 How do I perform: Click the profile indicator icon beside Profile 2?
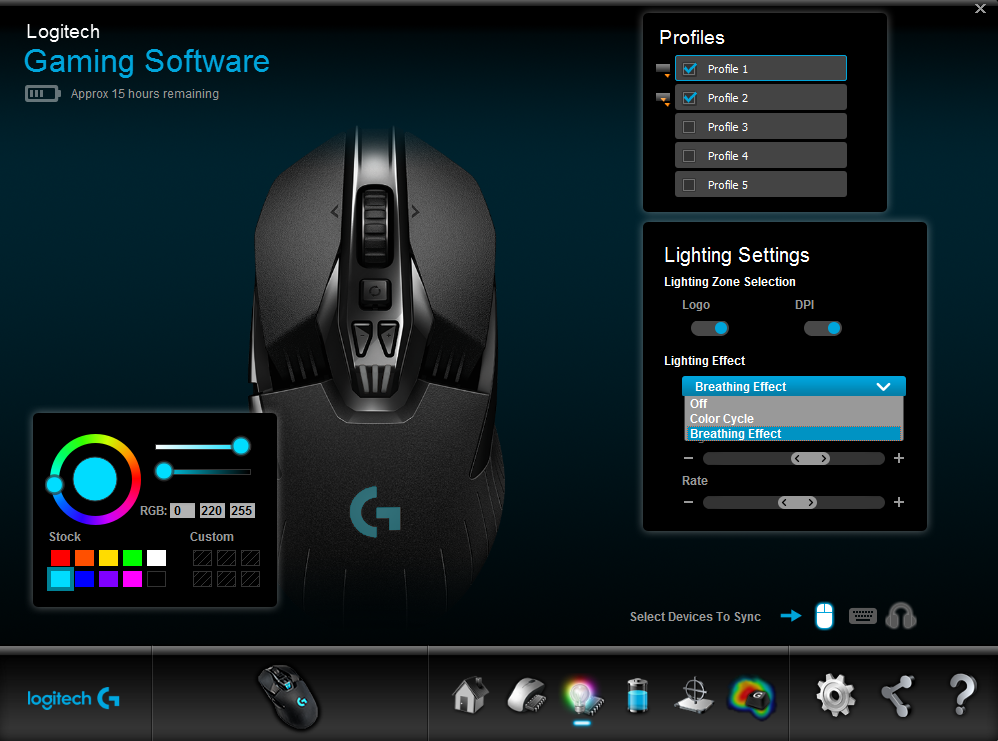663,99
